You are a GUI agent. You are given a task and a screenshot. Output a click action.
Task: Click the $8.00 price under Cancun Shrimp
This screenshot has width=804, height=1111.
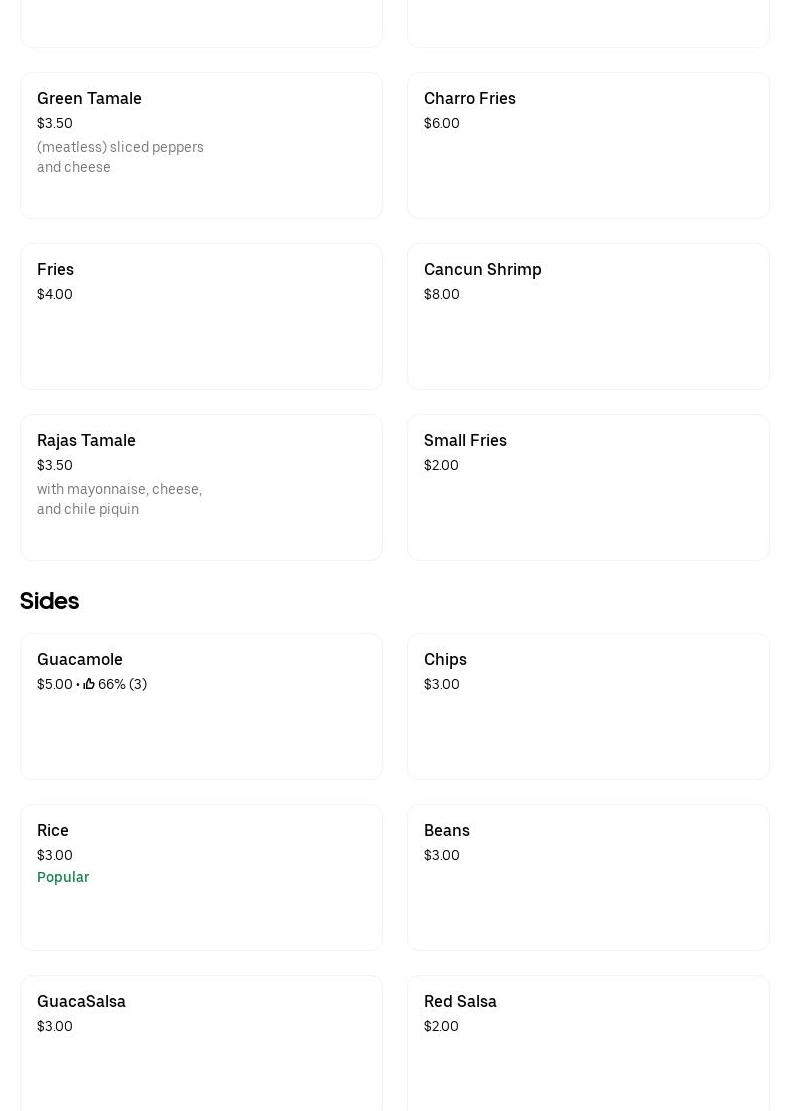pyautogui.click(x=441, y=294)
